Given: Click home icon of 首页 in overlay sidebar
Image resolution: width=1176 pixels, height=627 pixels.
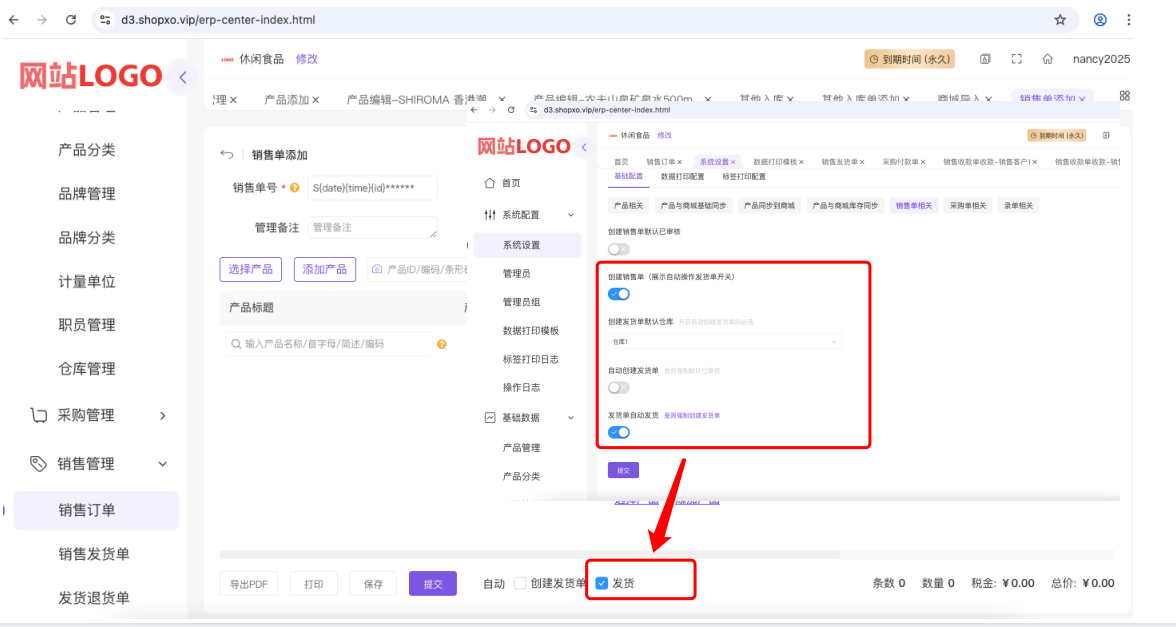Looking at the screenshot, I should pyautogui.click(x=490, y=183).
